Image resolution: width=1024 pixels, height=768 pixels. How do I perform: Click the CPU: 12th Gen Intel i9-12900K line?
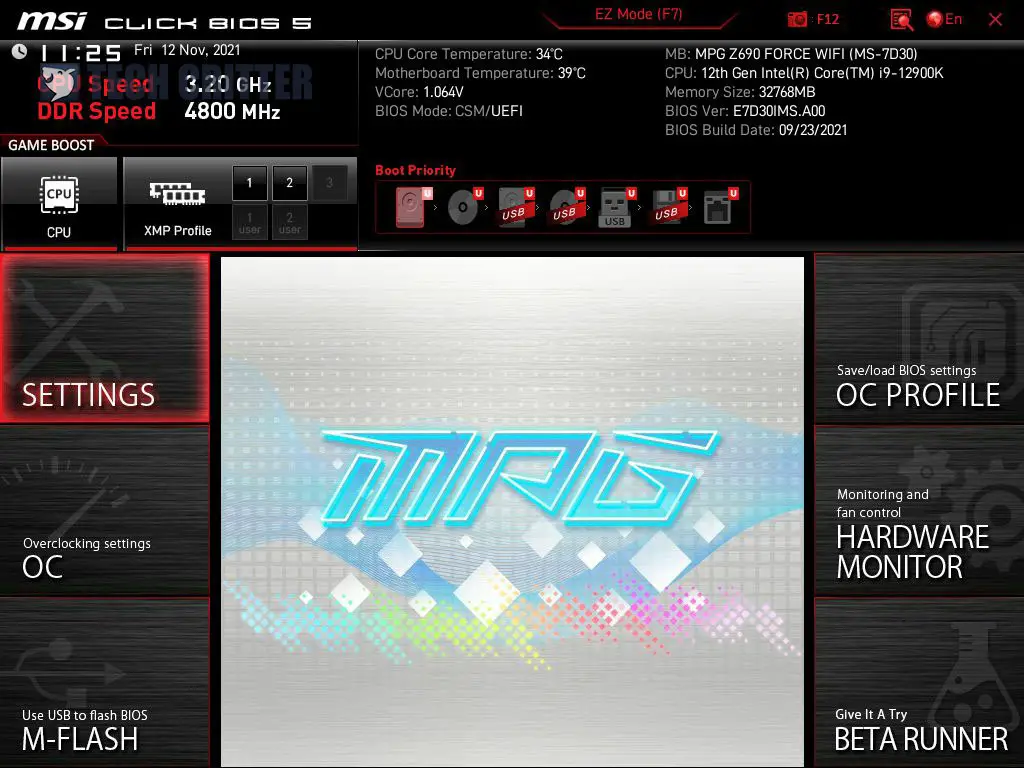point(804,73)
